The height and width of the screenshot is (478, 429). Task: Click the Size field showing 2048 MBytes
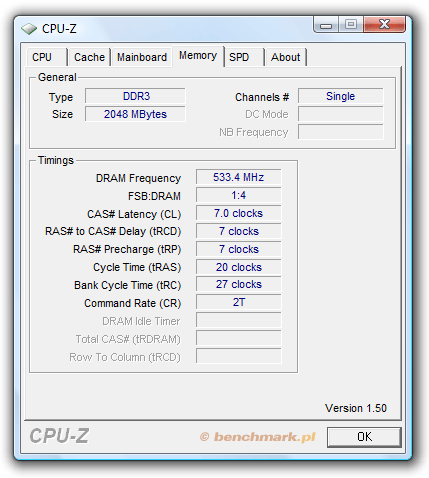(135, 114)
